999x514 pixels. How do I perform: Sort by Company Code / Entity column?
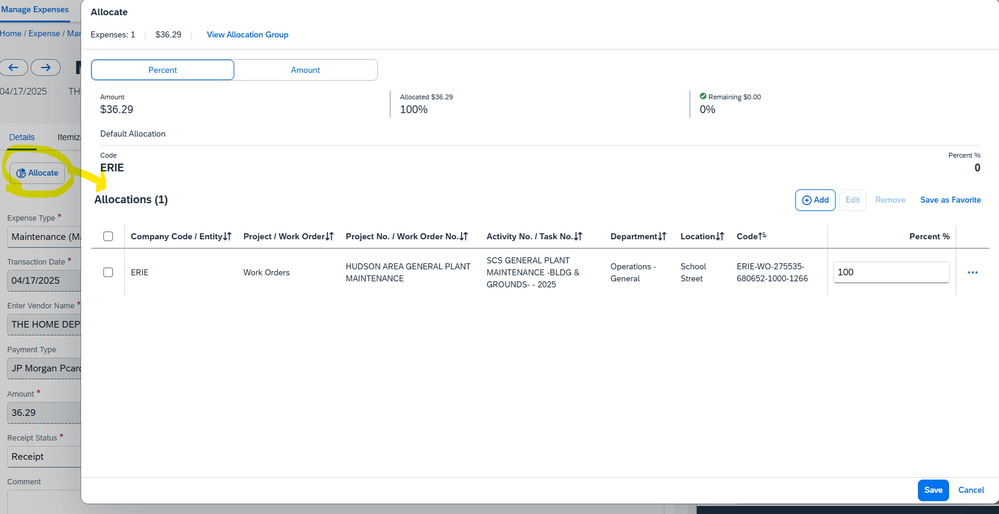click(181, 236)
